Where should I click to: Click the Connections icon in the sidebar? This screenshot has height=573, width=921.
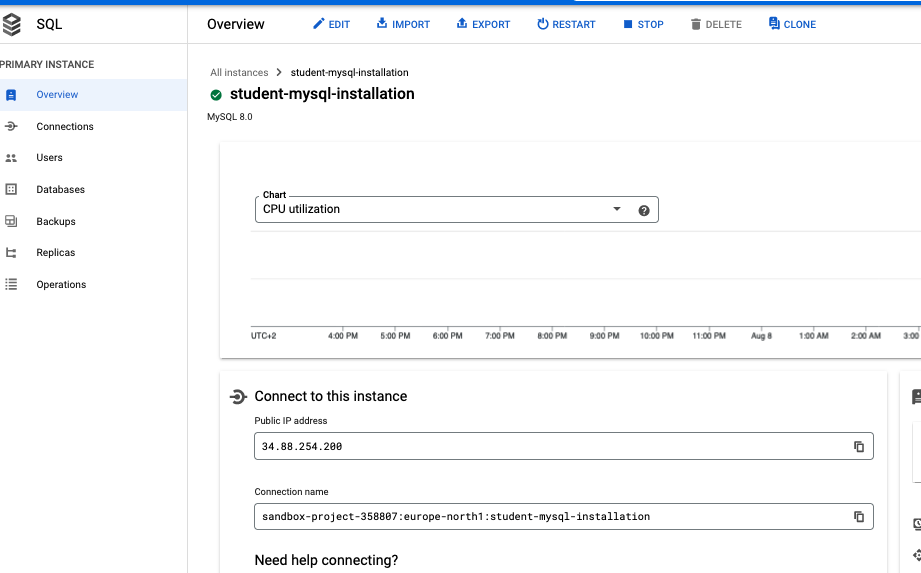pos(11,127)
